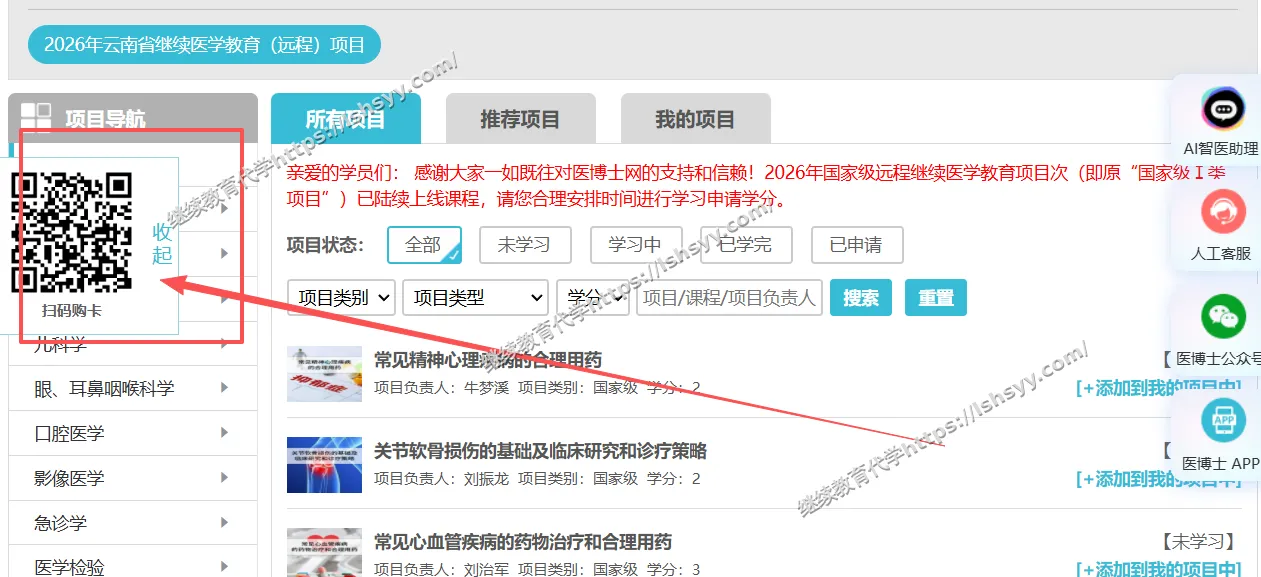Click 项目负责人: 刘治军 text
Screen dimensions: 1261x577
click(x=441, y=569)
